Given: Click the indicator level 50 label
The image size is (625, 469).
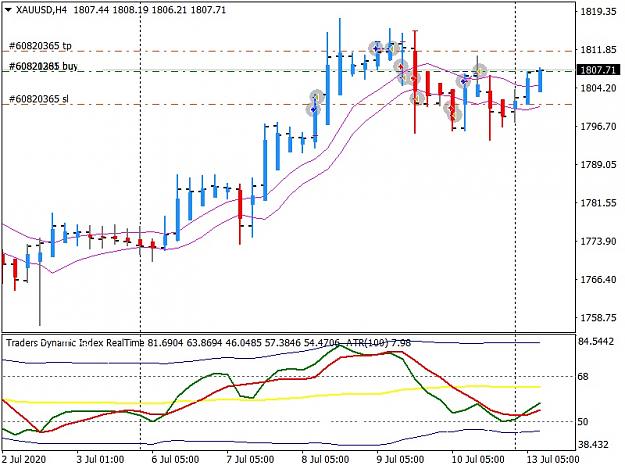Looking at the screenshot, I should (583, 422).
